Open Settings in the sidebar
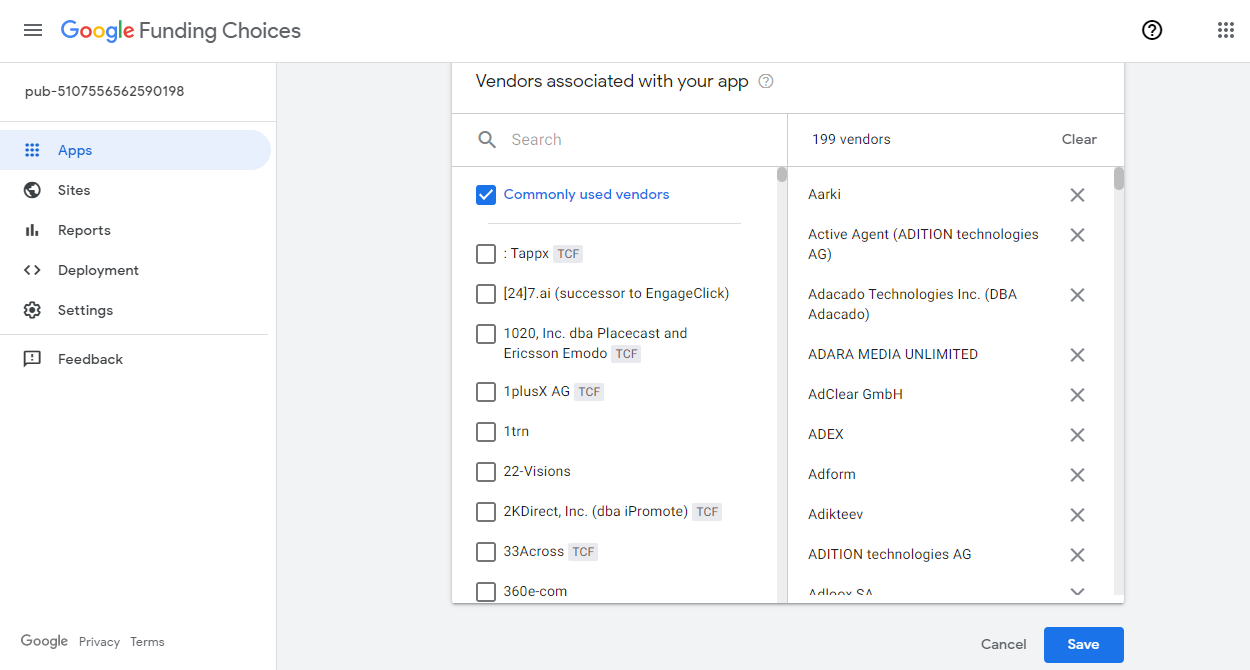This screenshot has width=1250, height=670. (x=135, y=310)
